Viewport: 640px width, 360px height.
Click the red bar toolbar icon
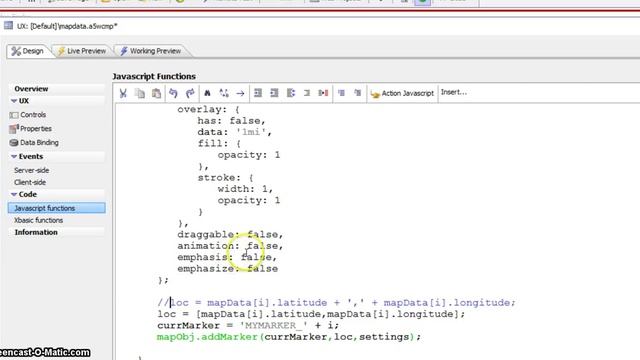click(x=323, y=93)
